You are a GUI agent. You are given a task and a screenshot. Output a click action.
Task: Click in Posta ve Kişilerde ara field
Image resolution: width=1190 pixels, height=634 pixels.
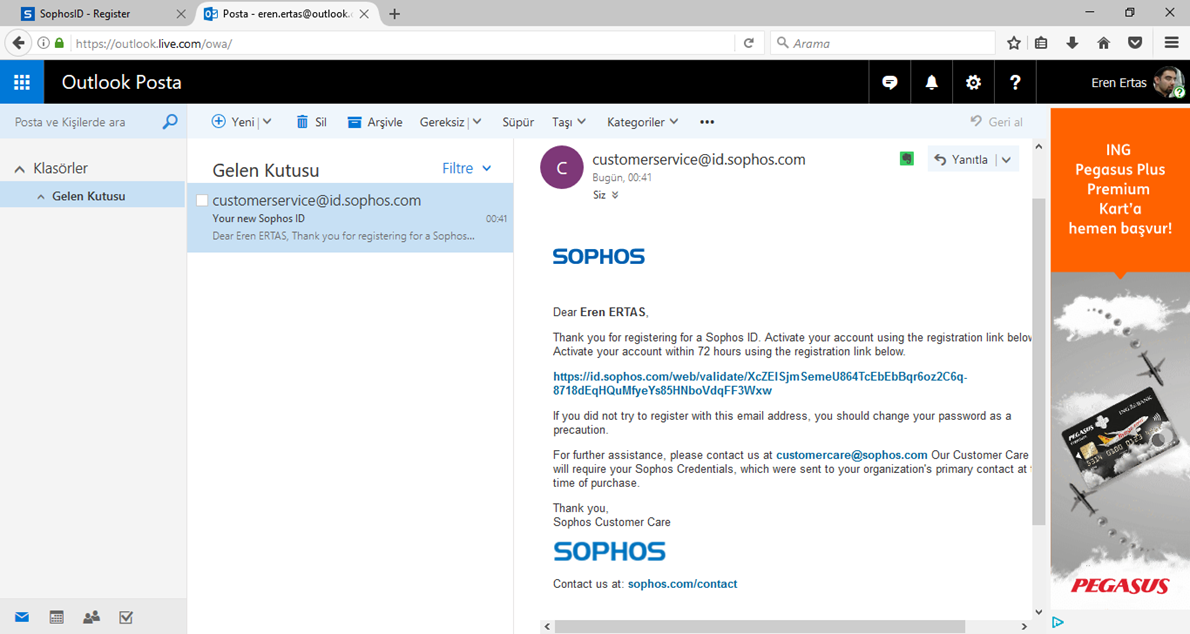point(80,121)
